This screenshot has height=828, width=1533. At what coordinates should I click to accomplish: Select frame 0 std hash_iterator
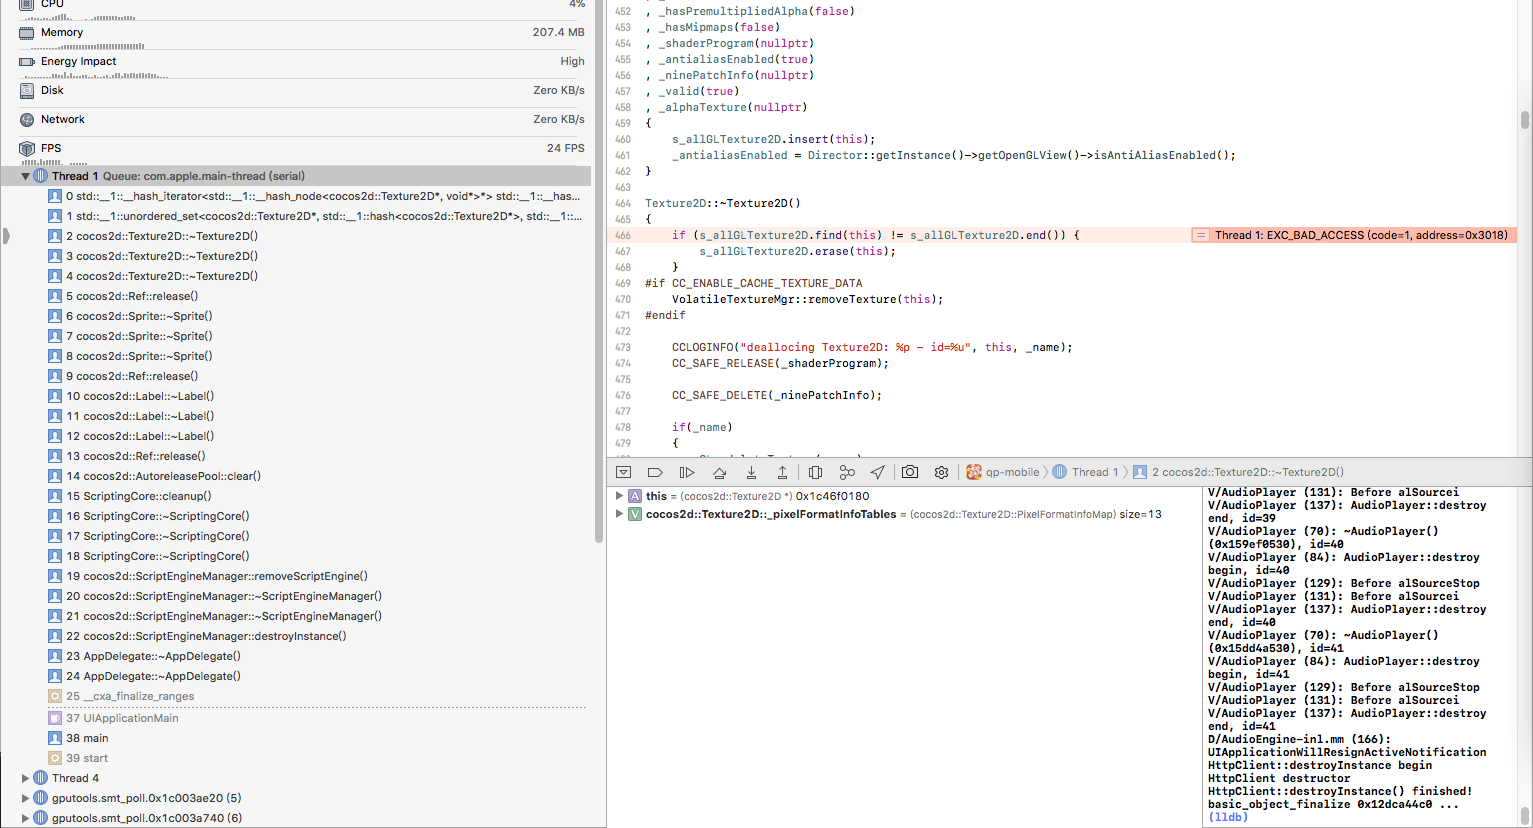(315, 196)
